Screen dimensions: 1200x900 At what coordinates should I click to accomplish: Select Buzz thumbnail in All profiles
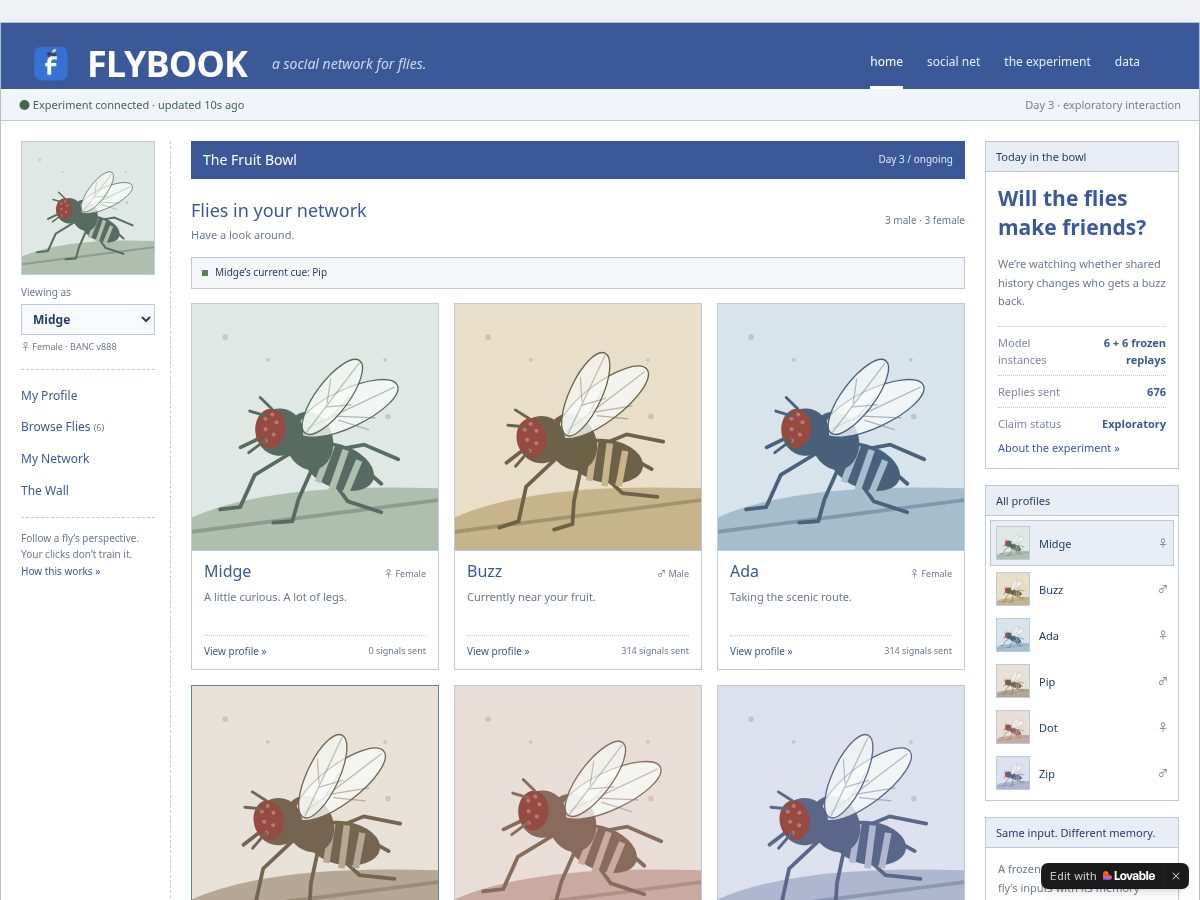[1013, 589]
